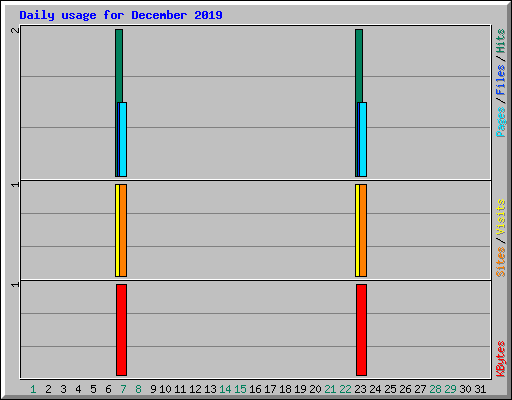Click the orange Sites bar for day 7
Image resolution: width=512 pixels, height=400 pixels.
[x=123, y=230]
